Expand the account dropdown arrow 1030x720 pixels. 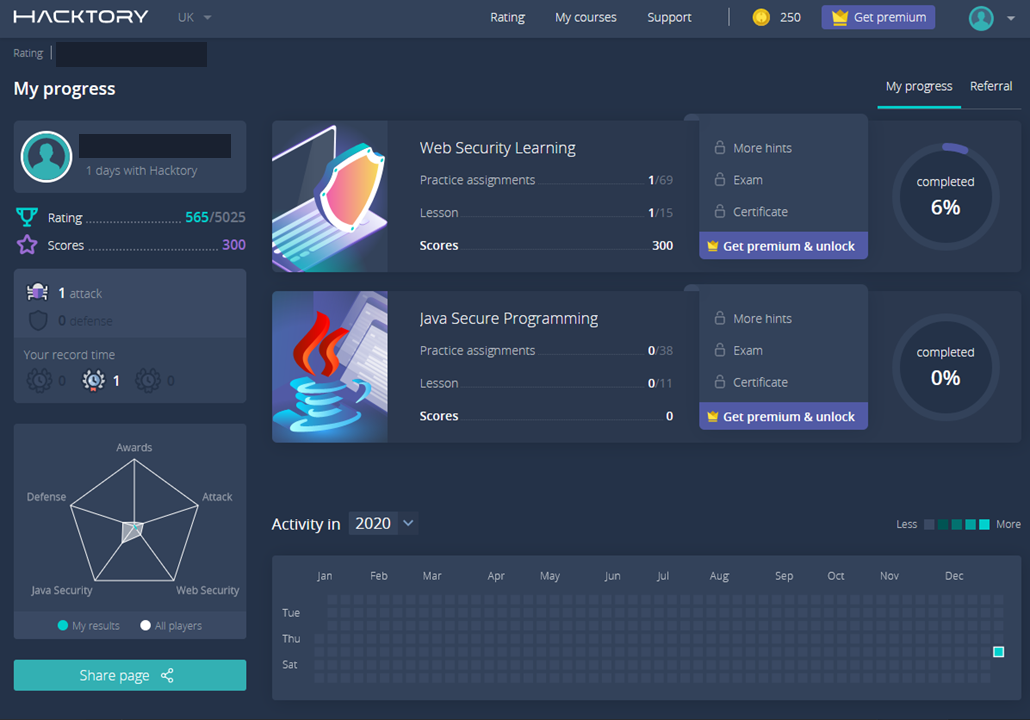point(1010,18)
